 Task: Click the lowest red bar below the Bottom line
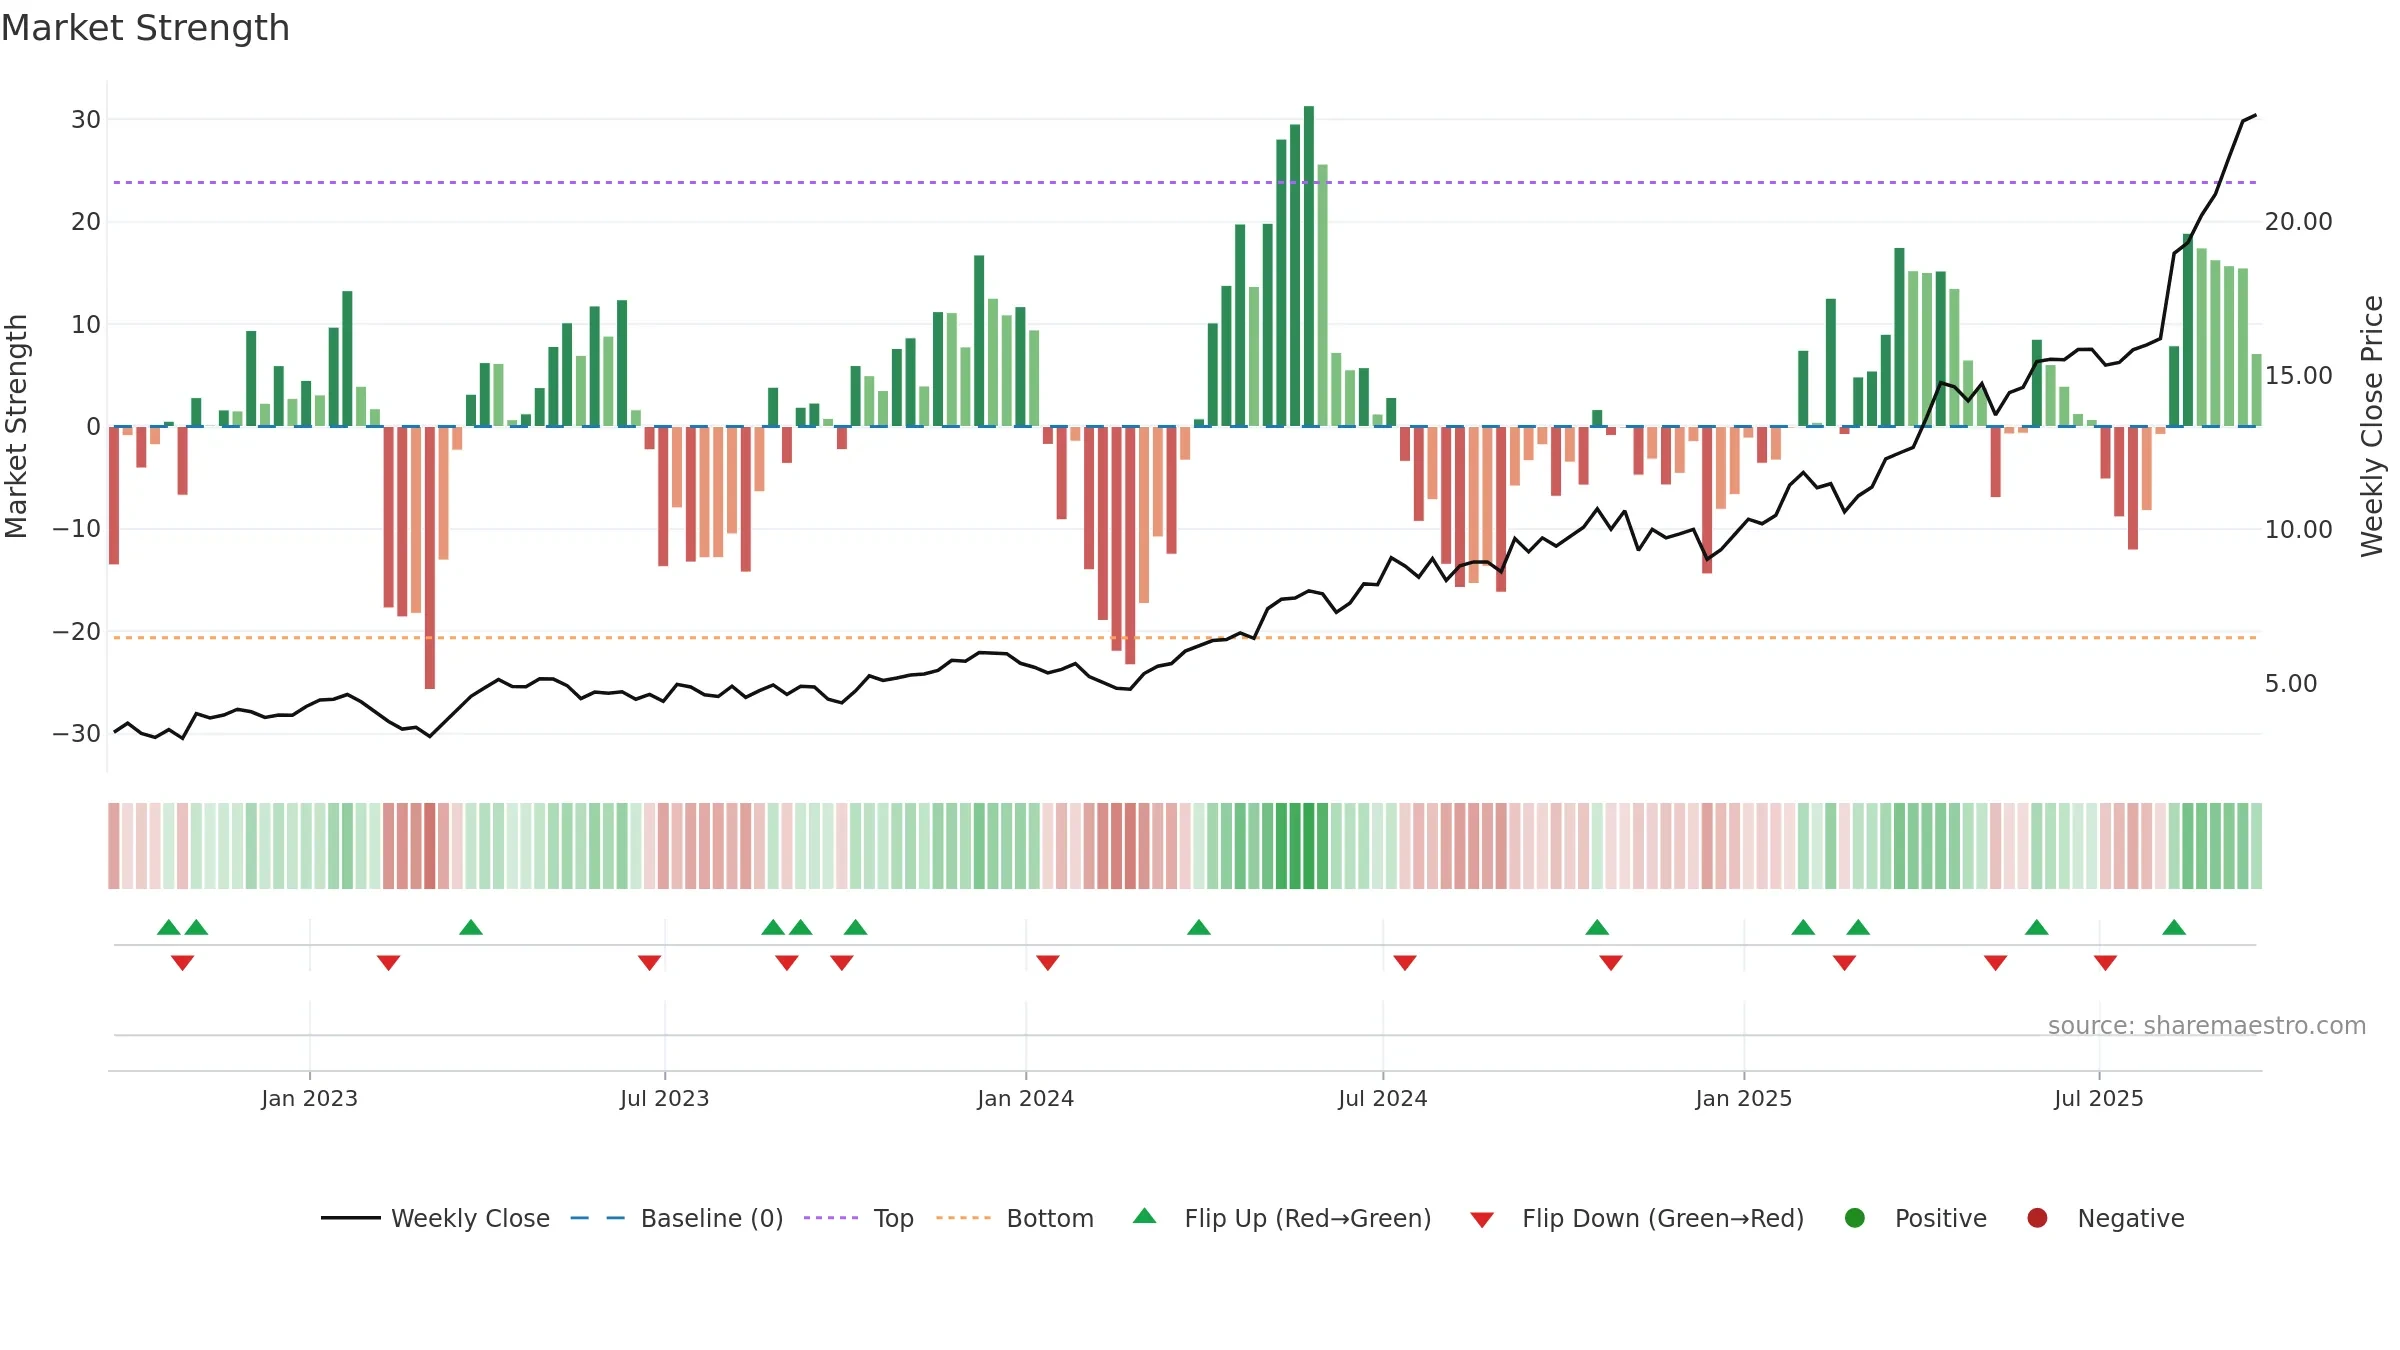(x=430, y=557)
